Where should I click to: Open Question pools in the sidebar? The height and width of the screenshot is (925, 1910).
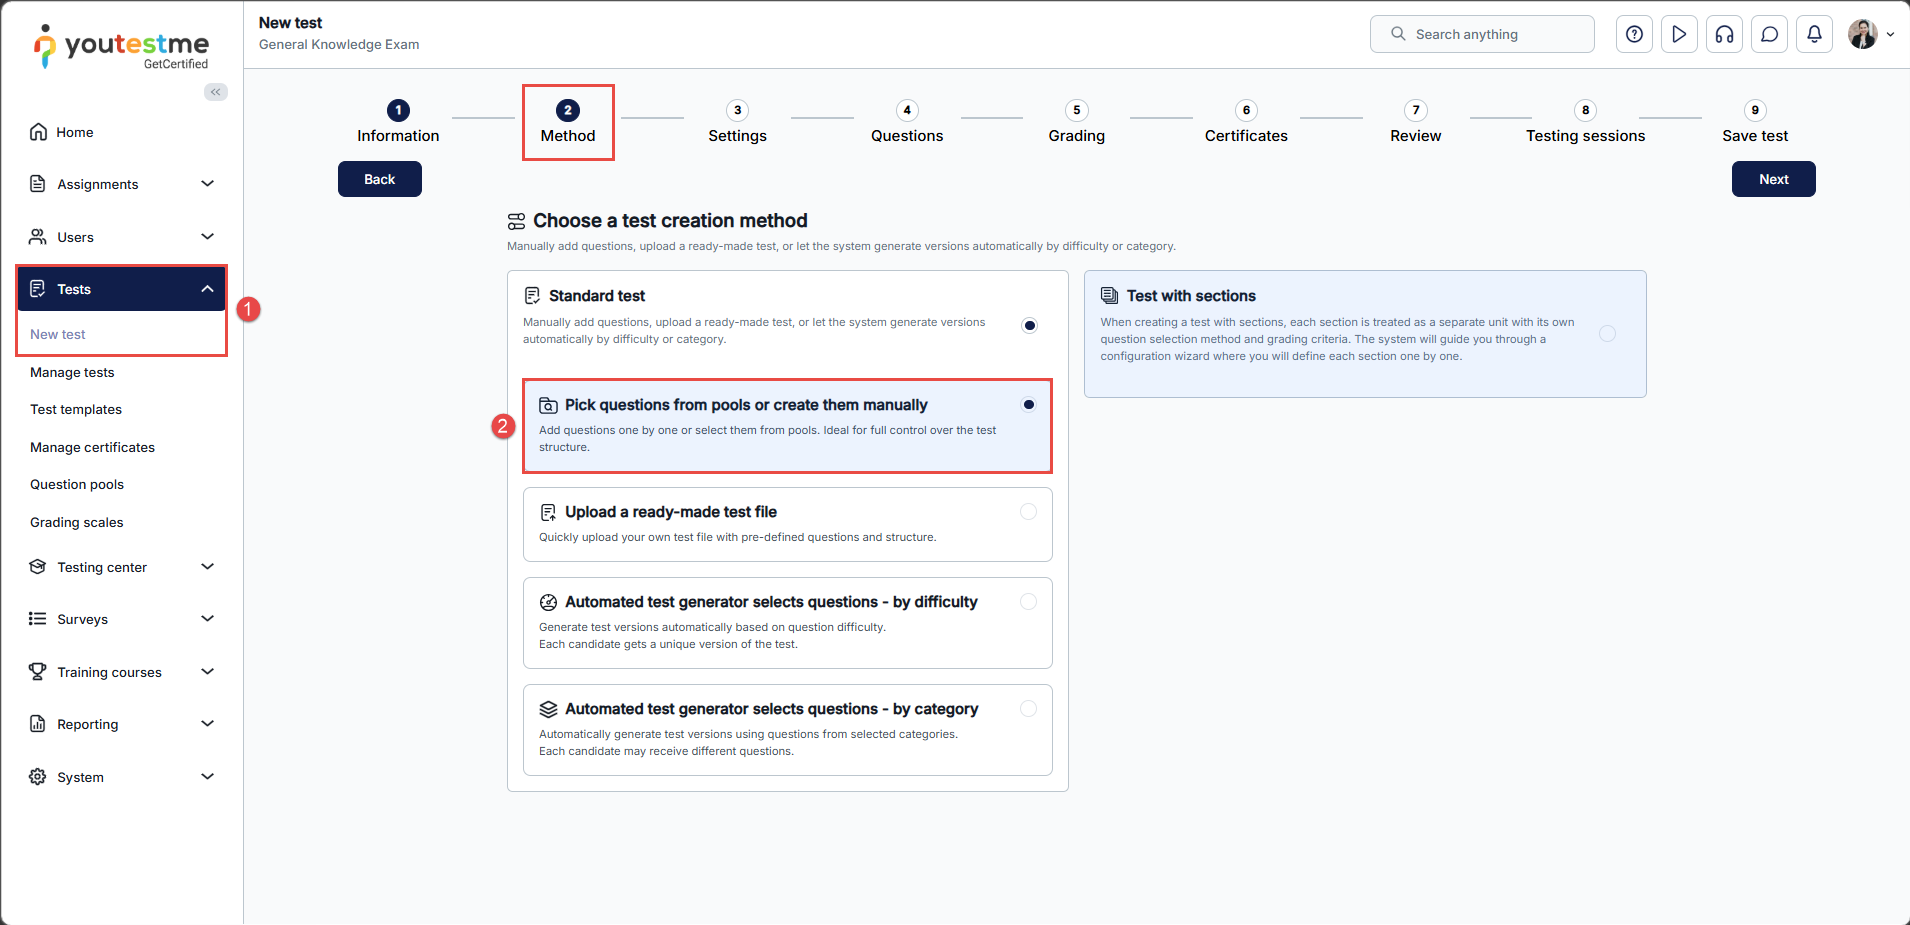pyautogui.click(x=77, y=485)
